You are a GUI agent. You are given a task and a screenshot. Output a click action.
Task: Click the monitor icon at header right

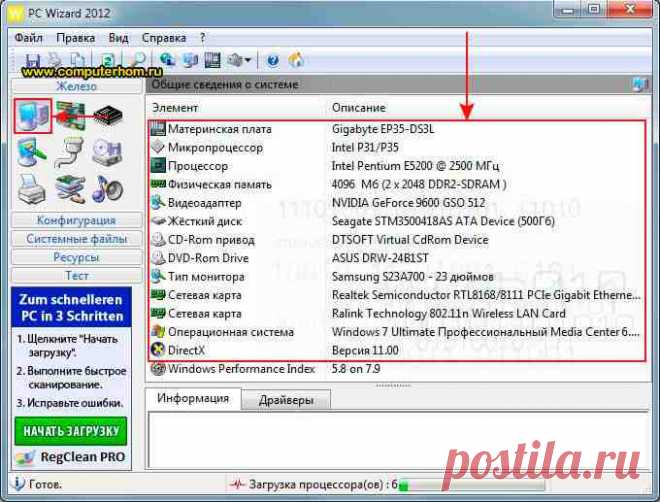[x=640, y=84]
